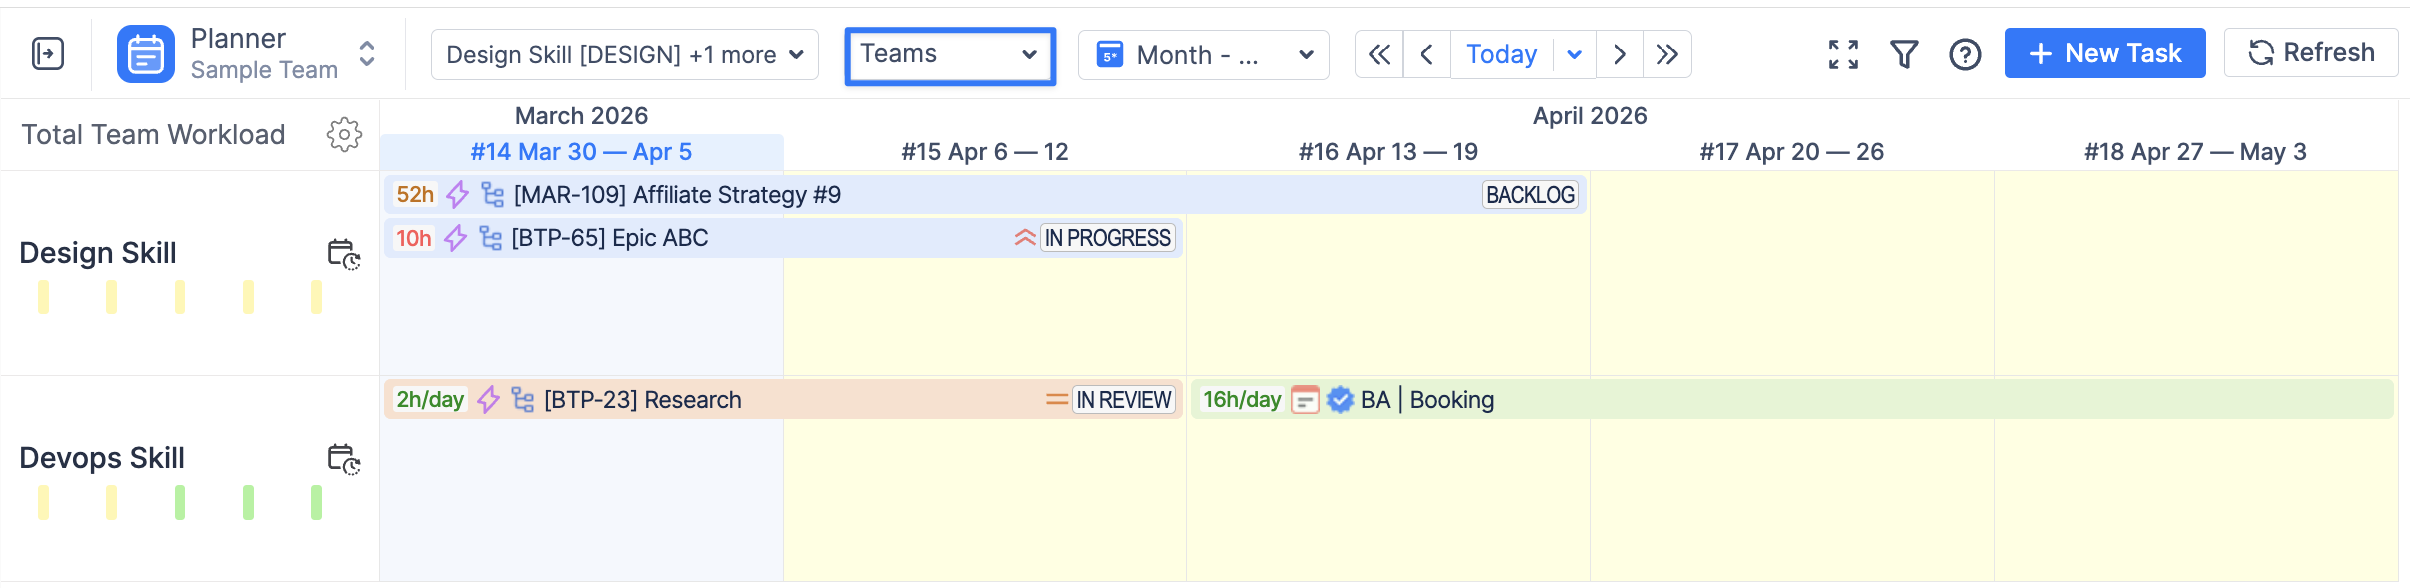Click Design Skill calendar schedule icon
Screen dimensions: 2410x588
tap(344, 254)
